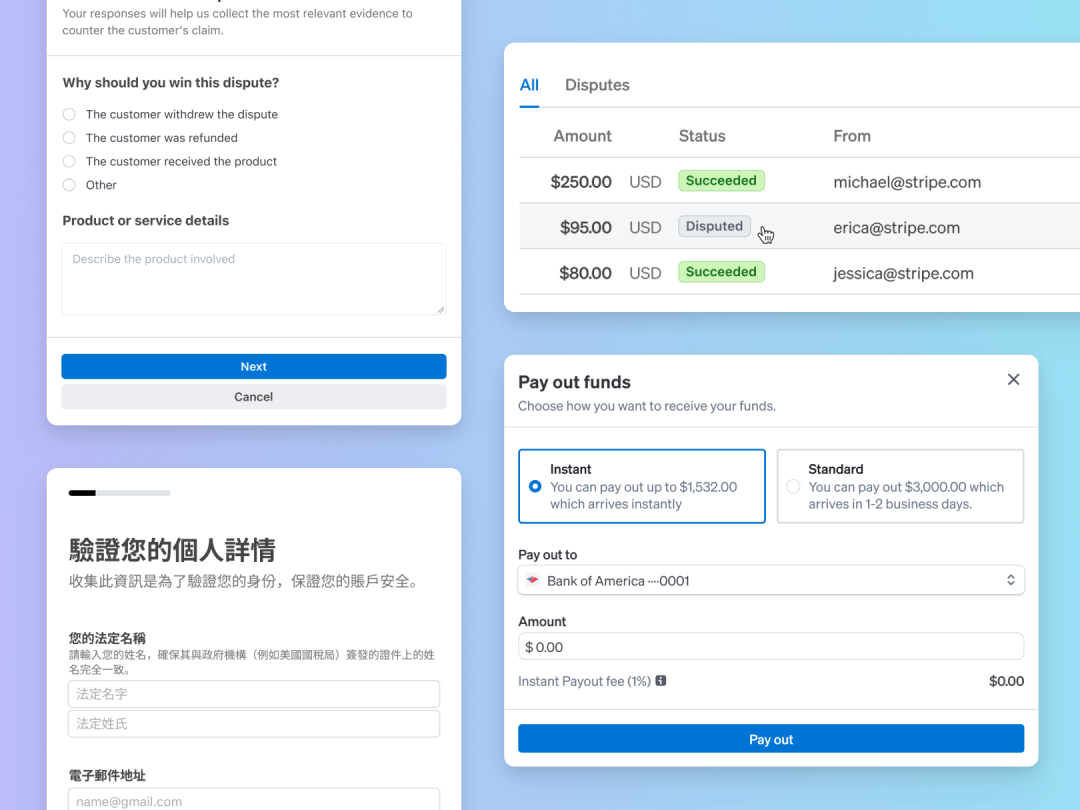Select the Instant payout radio option
Image resolution: width=1080 pixels, height=810 pixels.
(x=535, y=486)
